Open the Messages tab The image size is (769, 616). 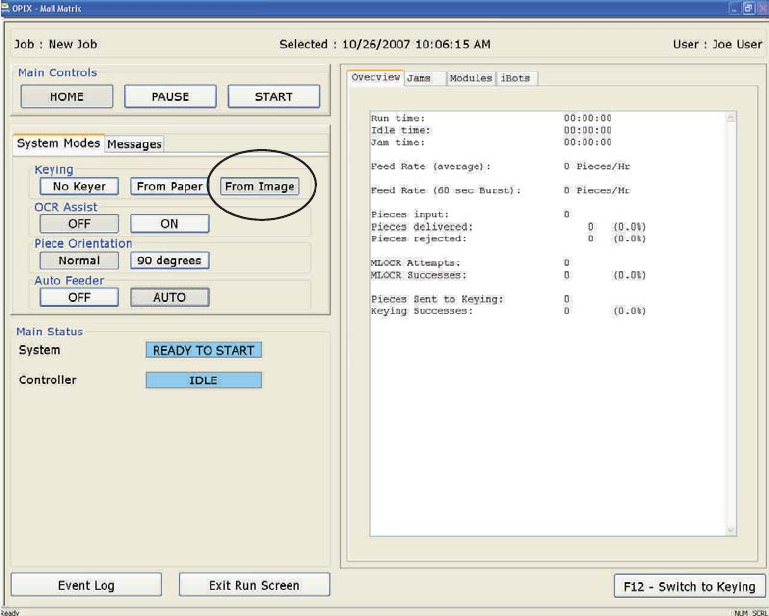[134, 144]
